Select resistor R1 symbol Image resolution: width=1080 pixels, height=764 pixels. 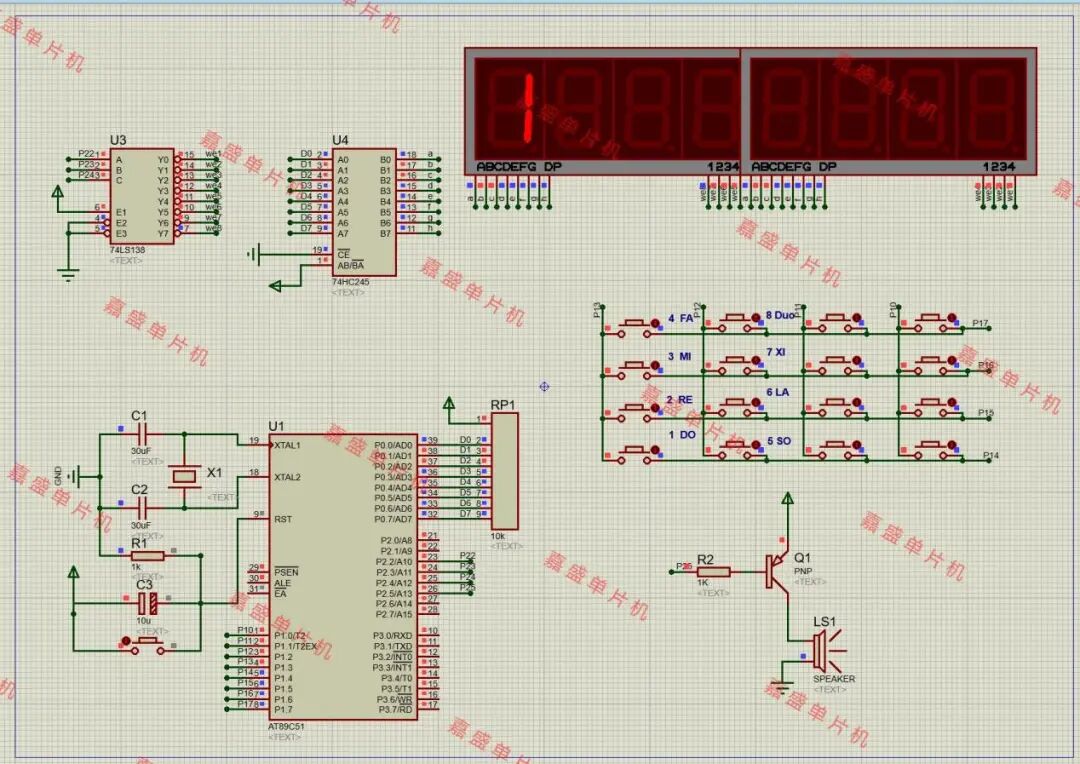pos(147,555)
